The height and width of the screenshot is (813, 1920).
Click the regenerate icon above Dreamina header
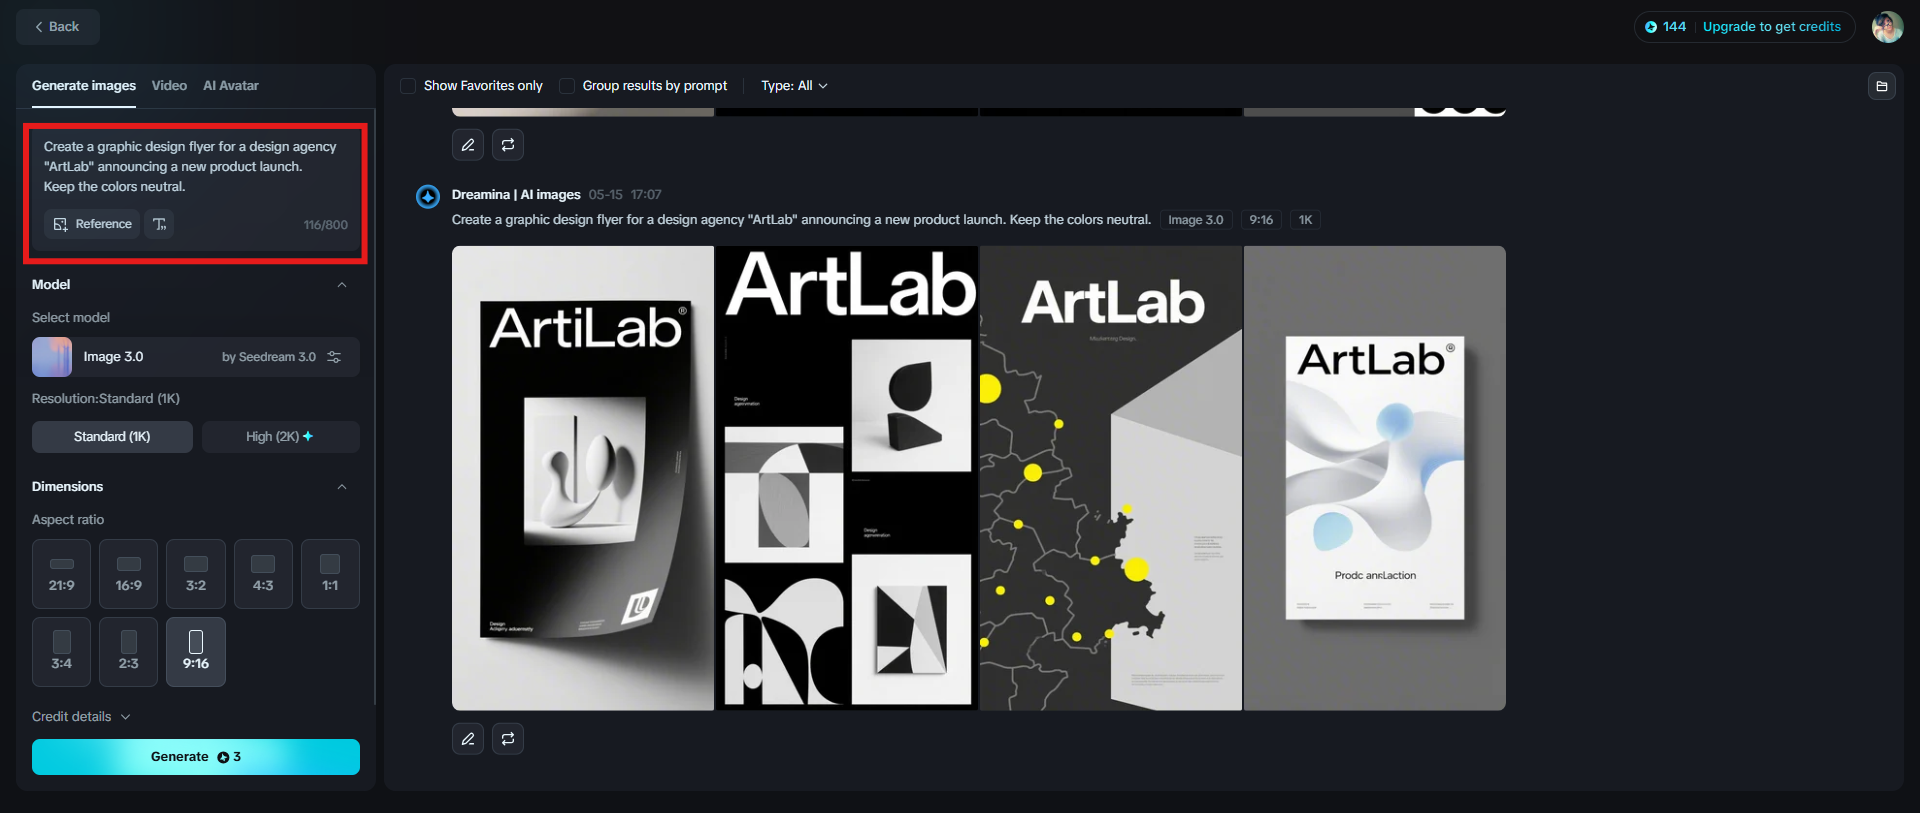508,145
